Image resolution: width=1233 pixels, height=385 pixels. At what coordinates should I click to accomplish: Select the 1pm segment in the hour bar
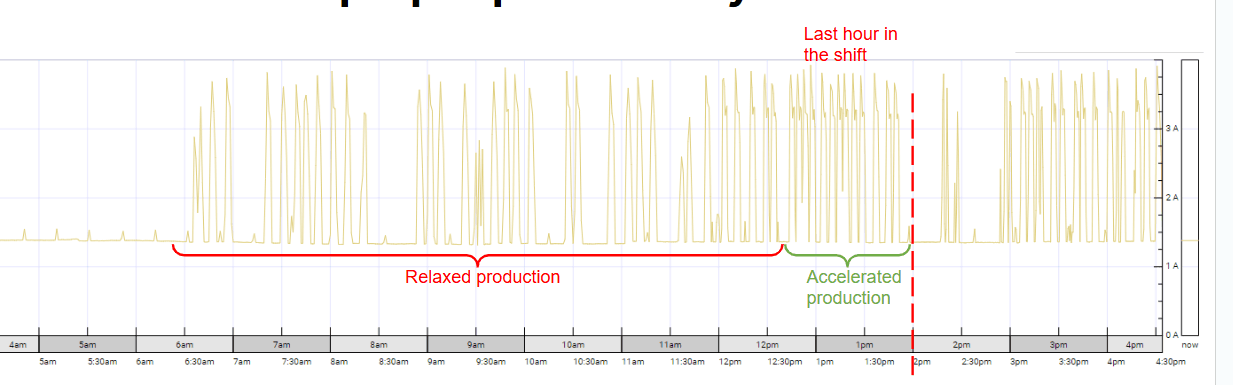tap(864, 344)
